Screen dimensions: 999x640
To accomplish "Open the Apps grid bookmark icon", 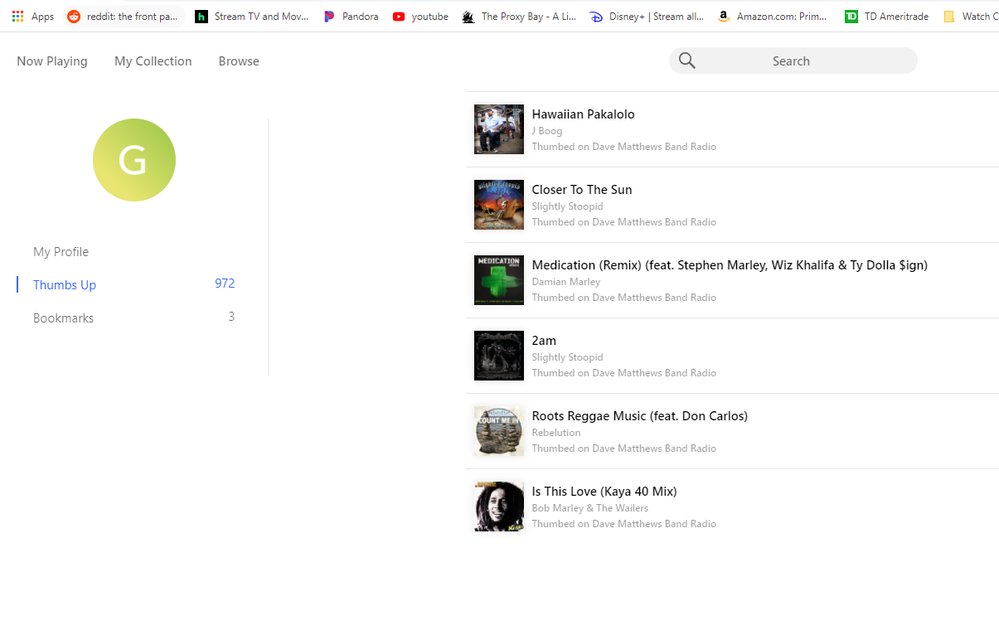I will tap(18, 16).
